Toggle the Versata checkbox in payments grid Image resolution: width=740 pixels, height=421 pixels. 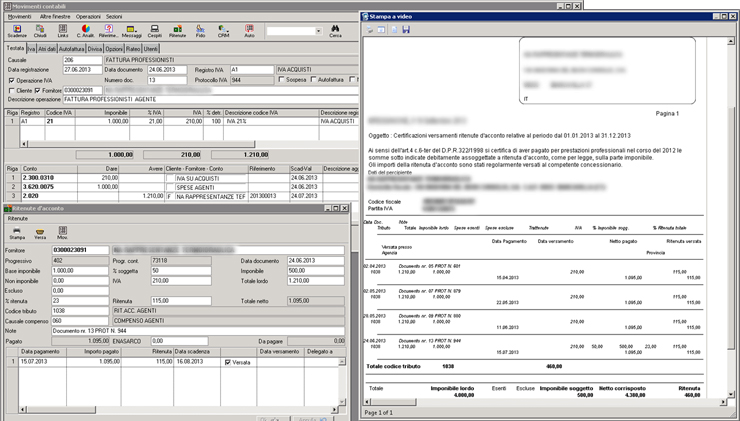(x=228, y=362)
